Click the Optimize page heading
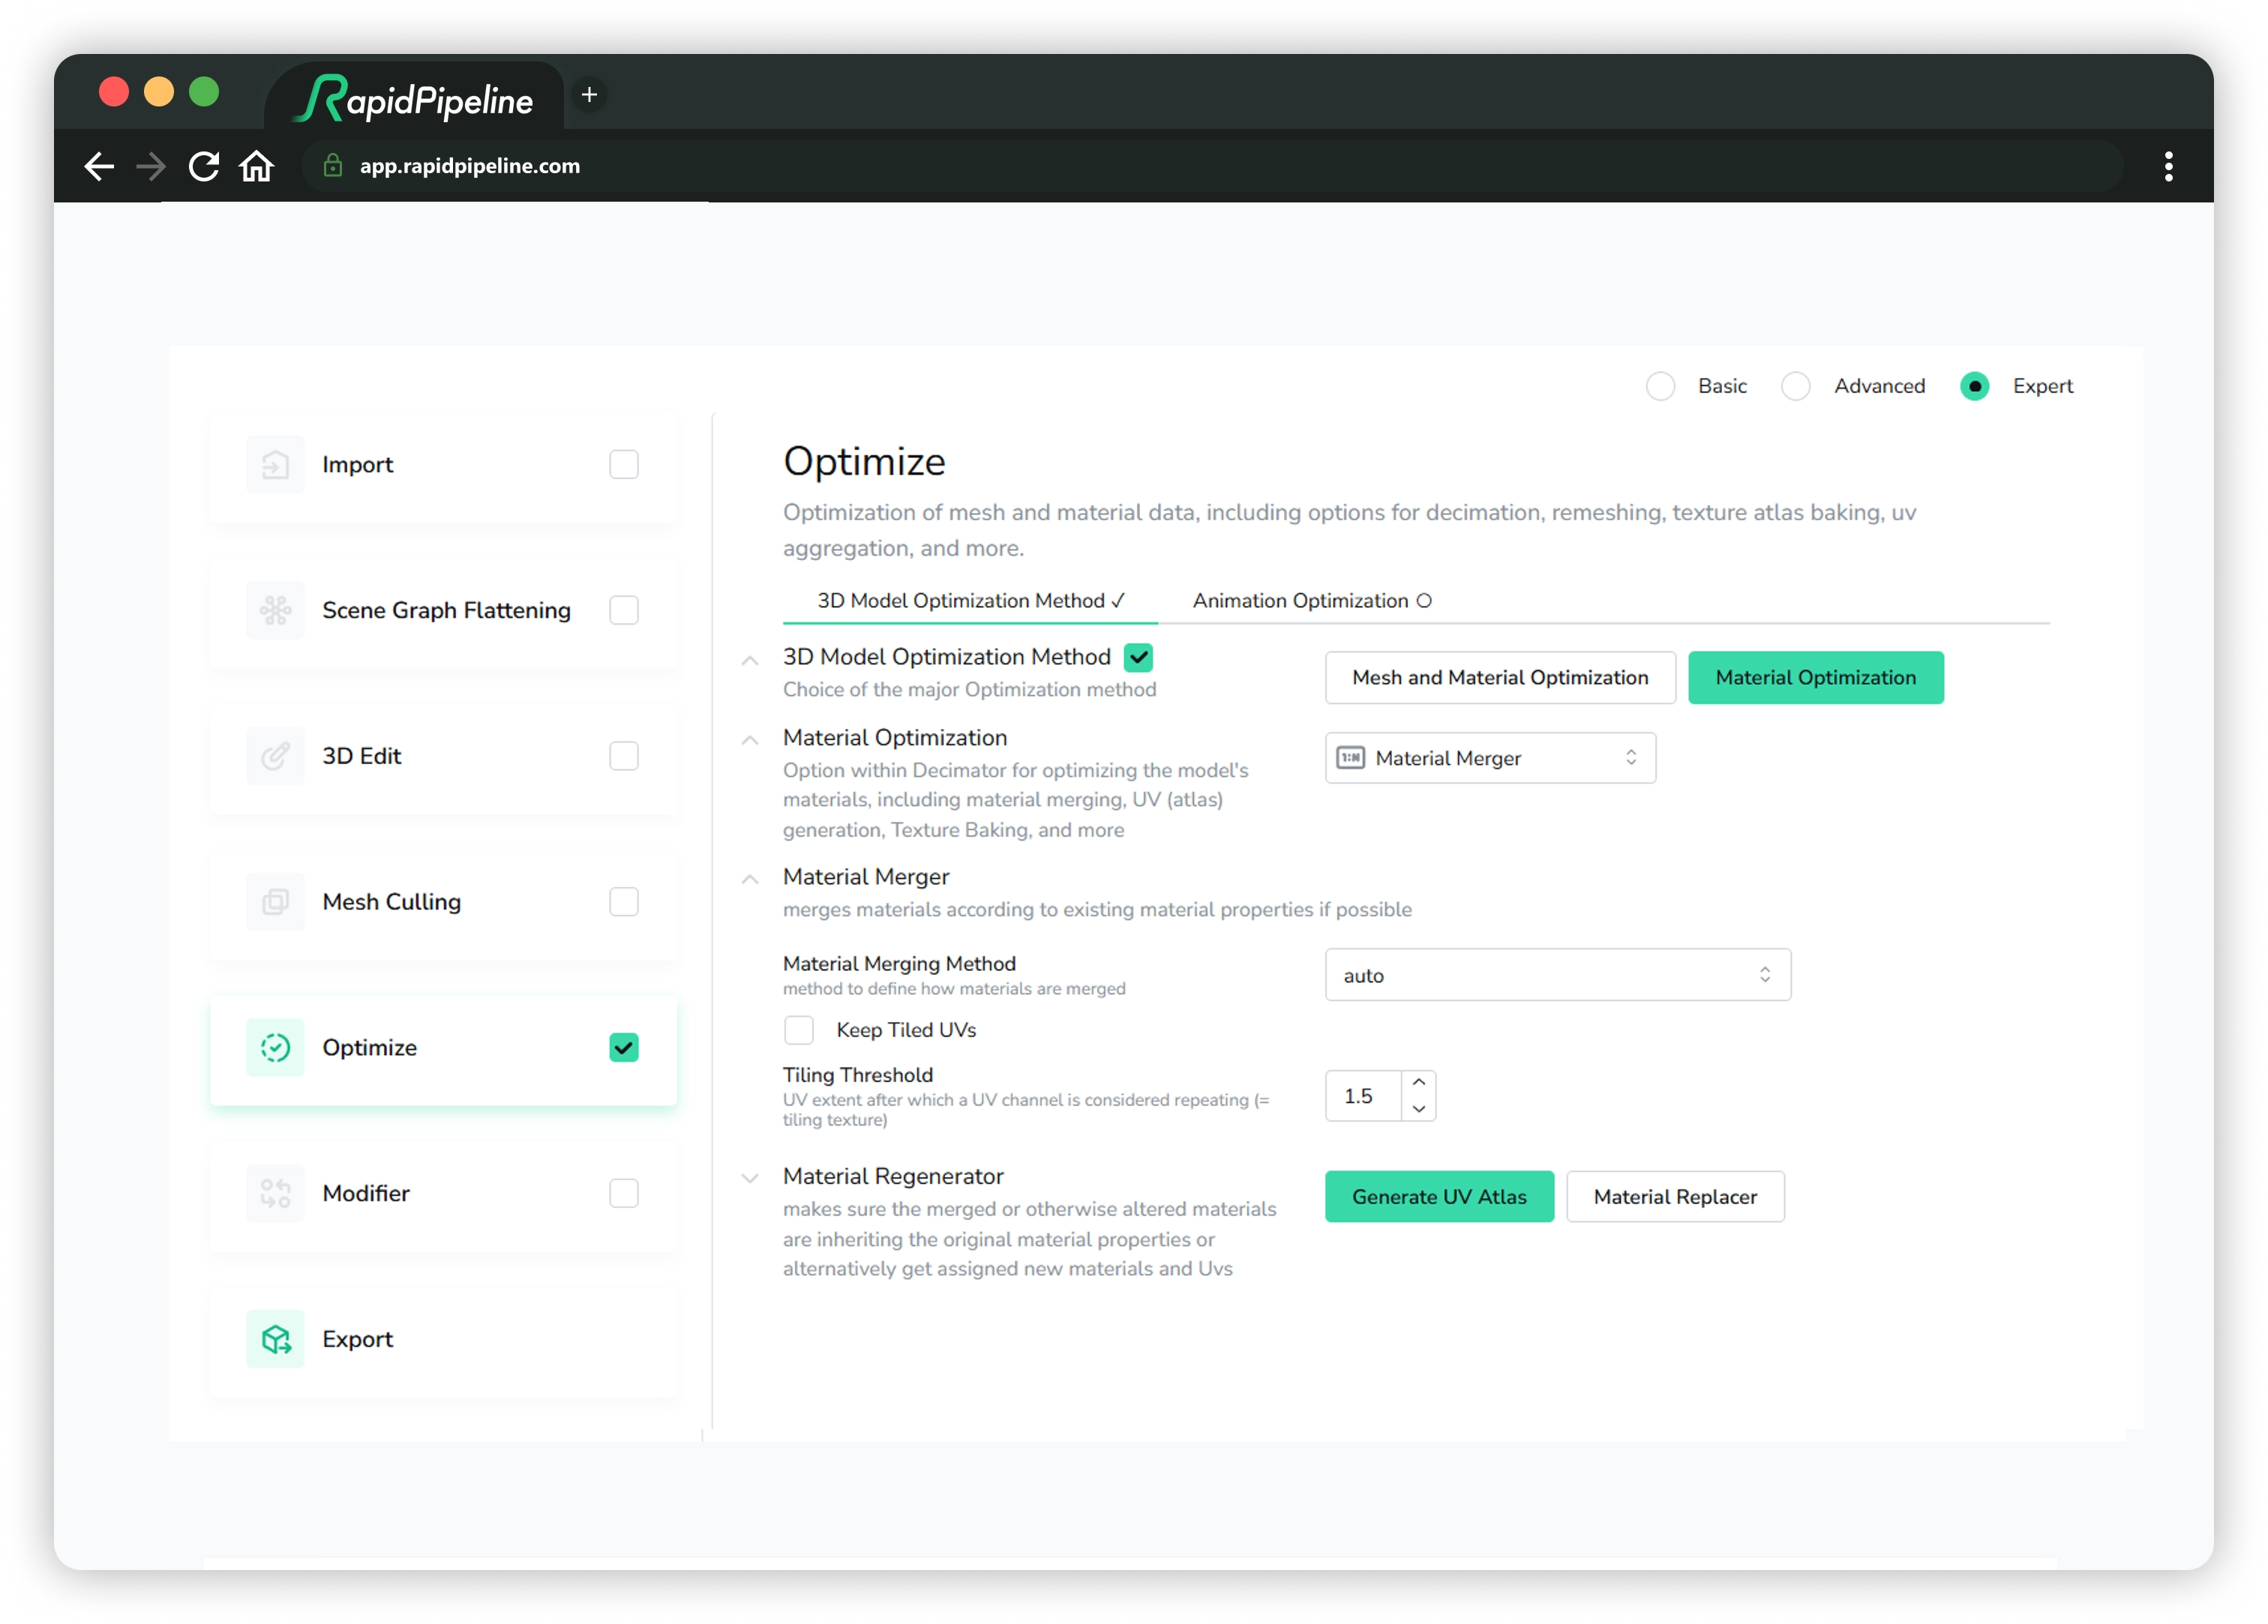The width and height of the screenshot is (2268, 1624). click(x=865, y=462)
